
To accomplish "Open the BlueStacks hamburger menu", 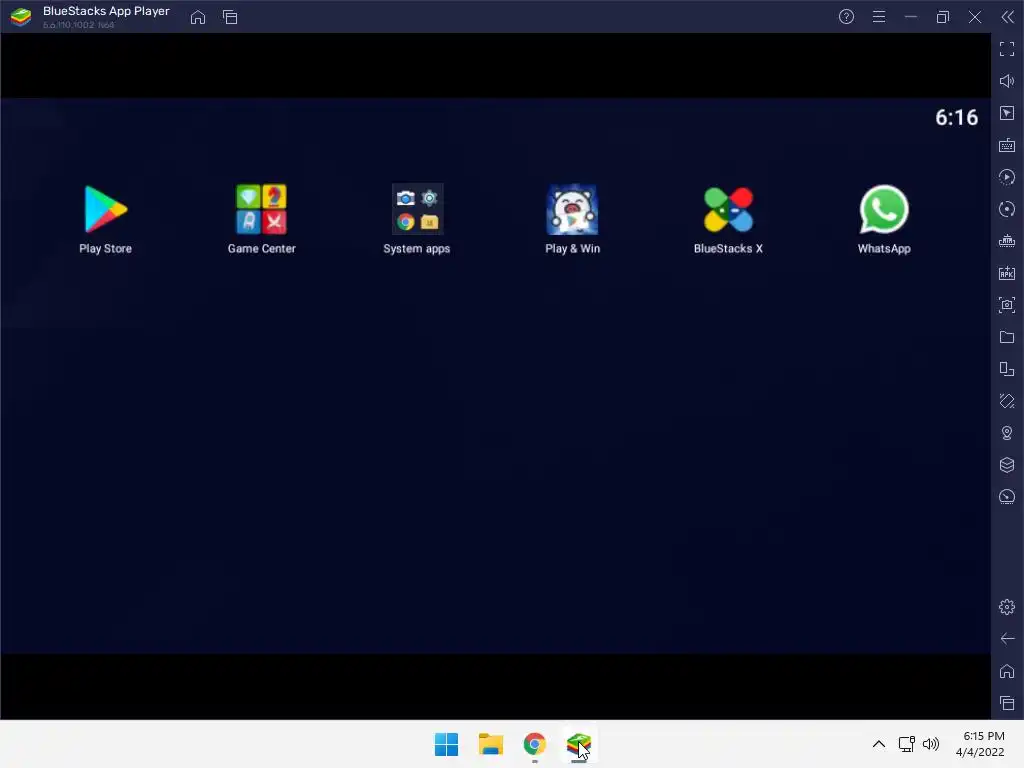I will pyautogui.click(x=879, y=17).
